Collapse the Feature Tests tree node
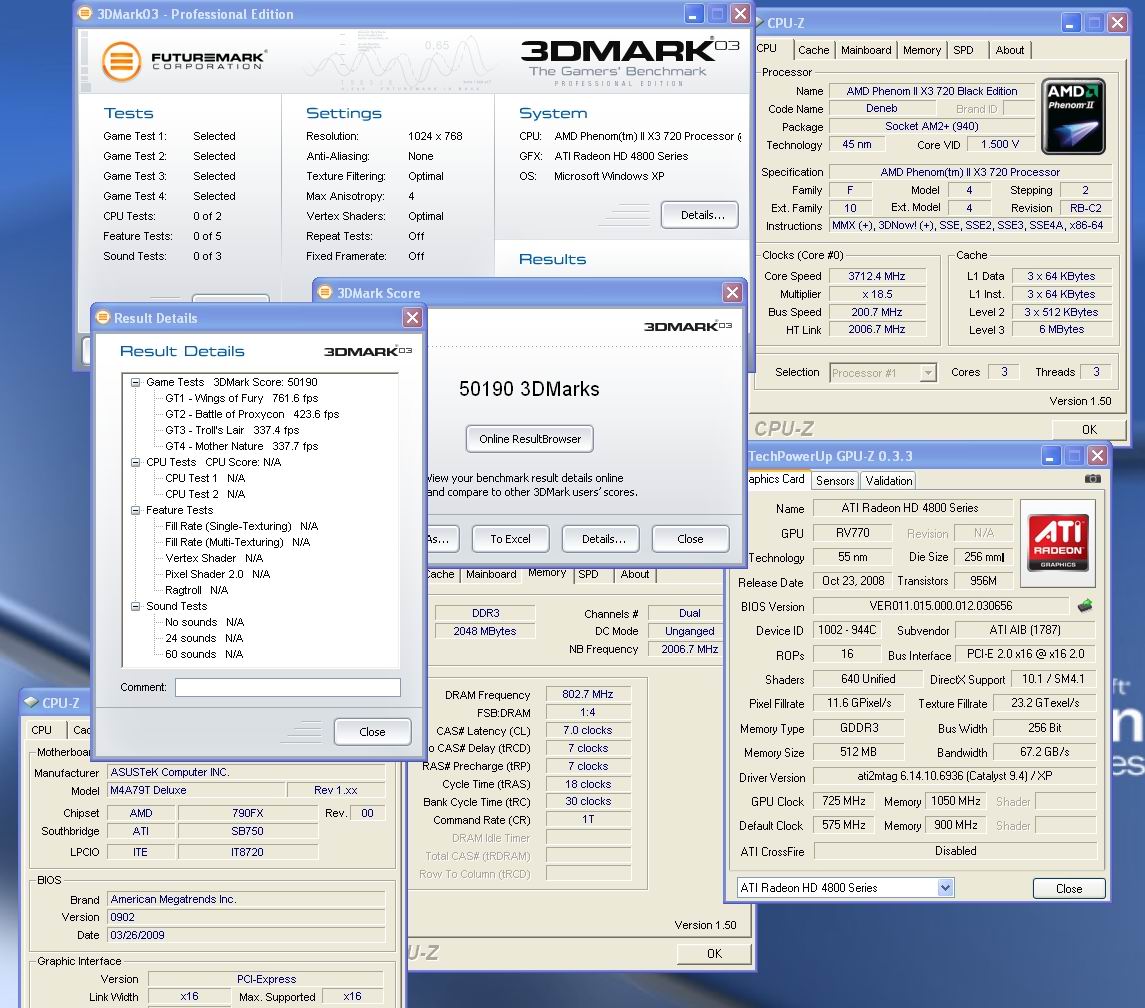Screen dimensions: 1145x1008 135,511
